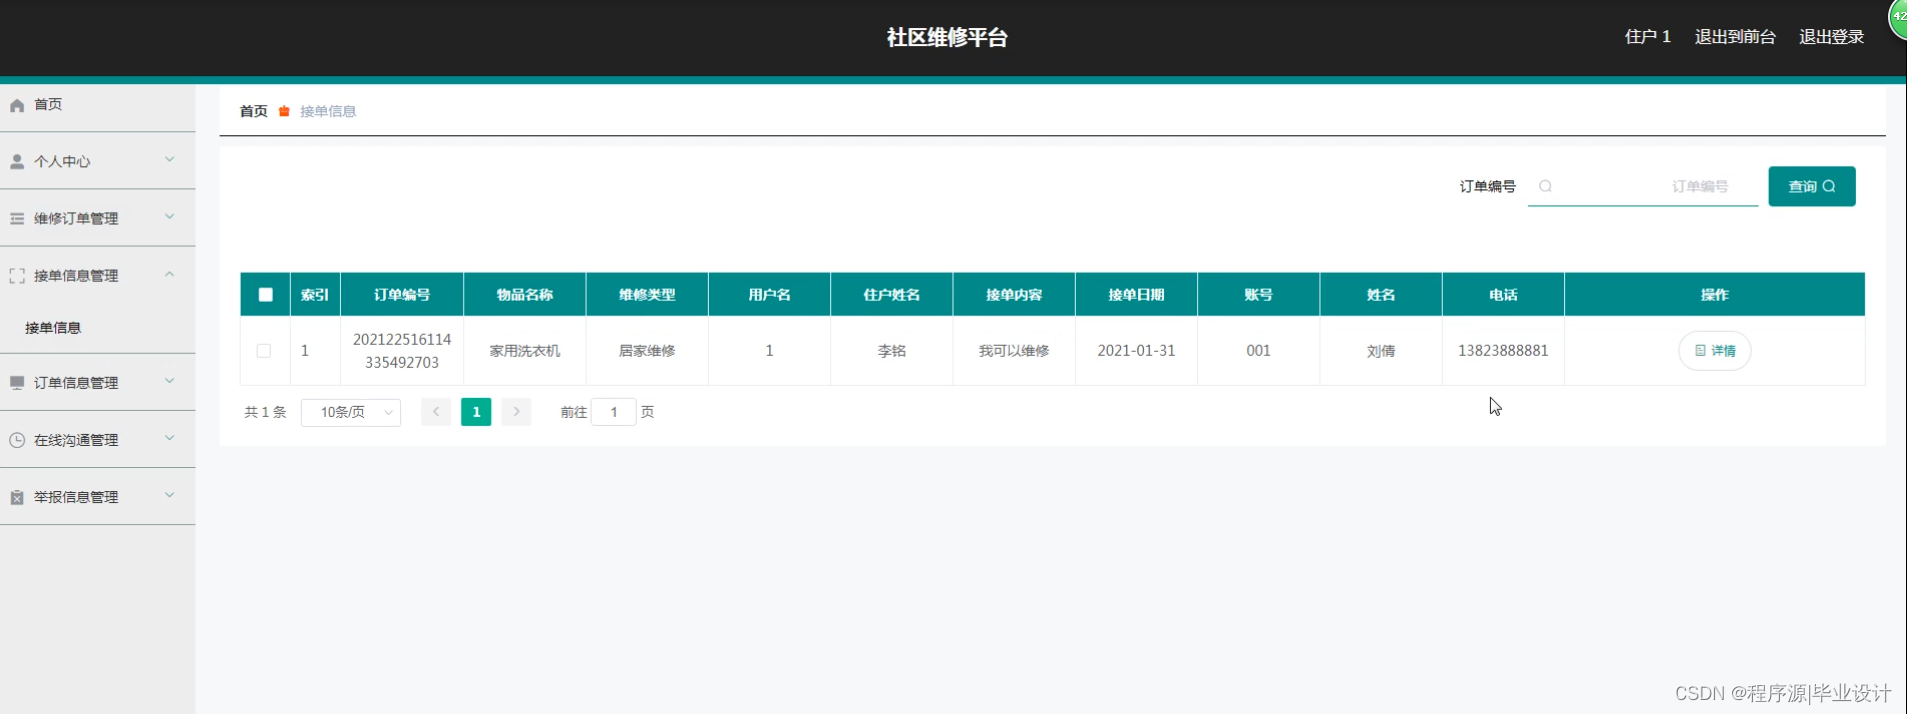The image size is (1907, 714).
Task: Go to the previous page arrow
Action: (436, 412)
